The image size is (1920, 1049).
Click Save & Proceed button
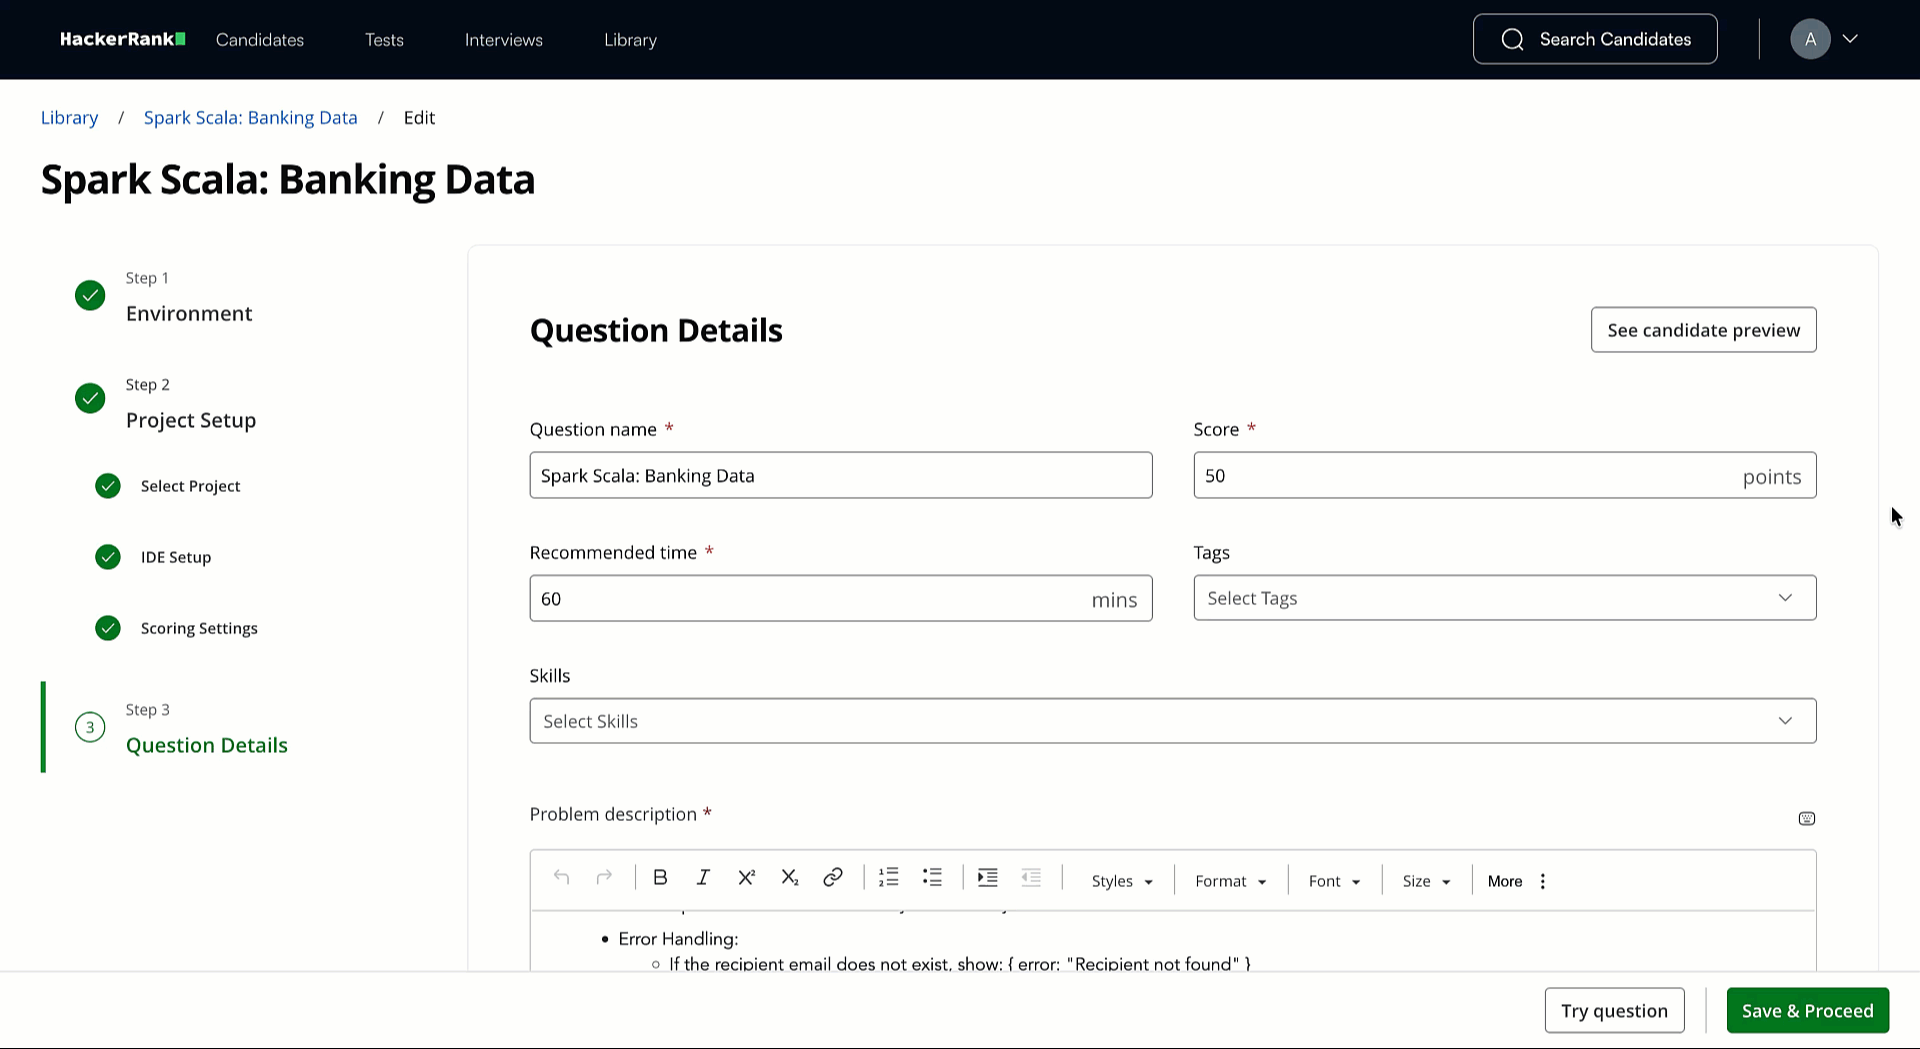point(1807,1010)
